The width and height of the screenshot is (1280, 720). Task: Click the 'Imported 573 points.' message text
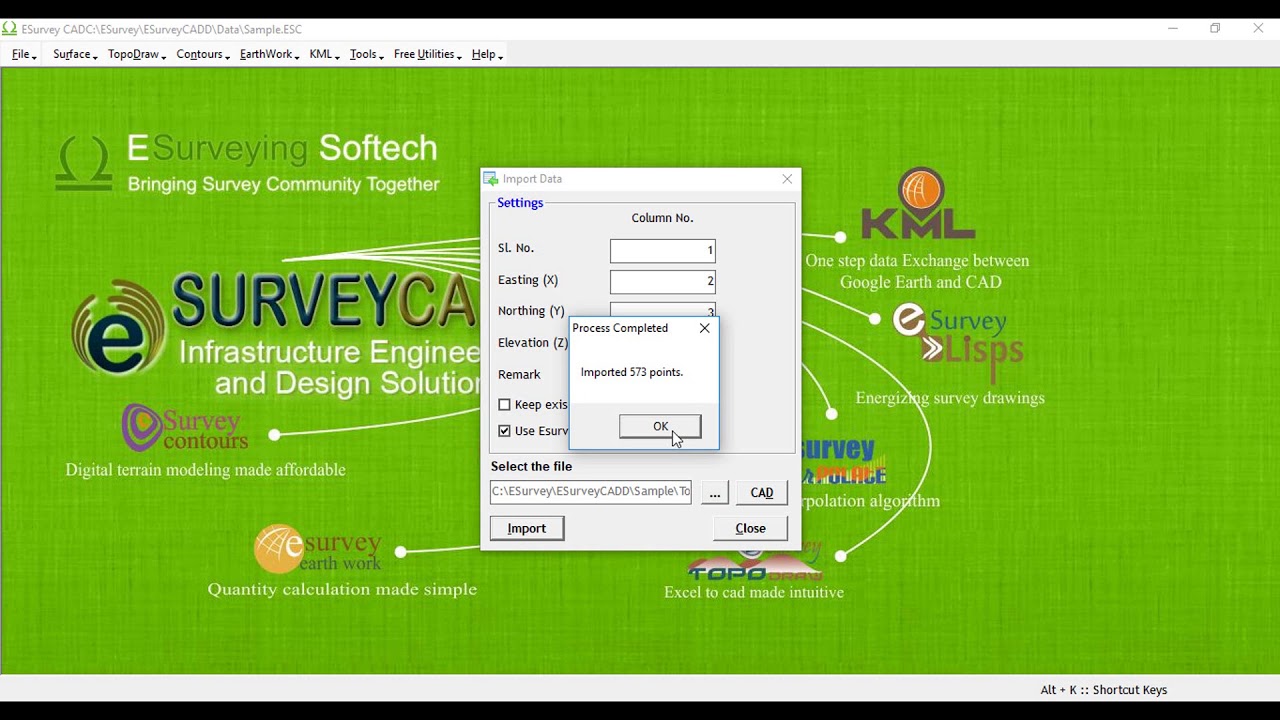[632, 372]
